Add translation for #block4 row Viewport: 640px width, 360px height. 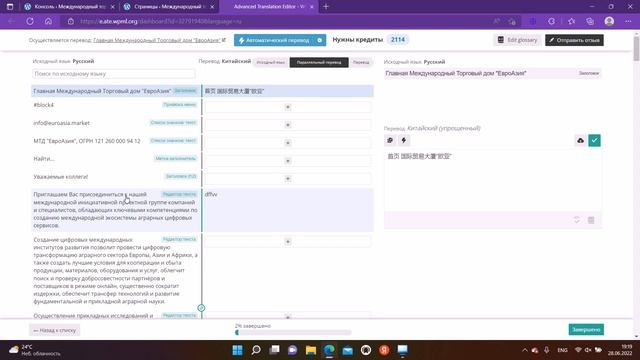click(x=288, y=107)
